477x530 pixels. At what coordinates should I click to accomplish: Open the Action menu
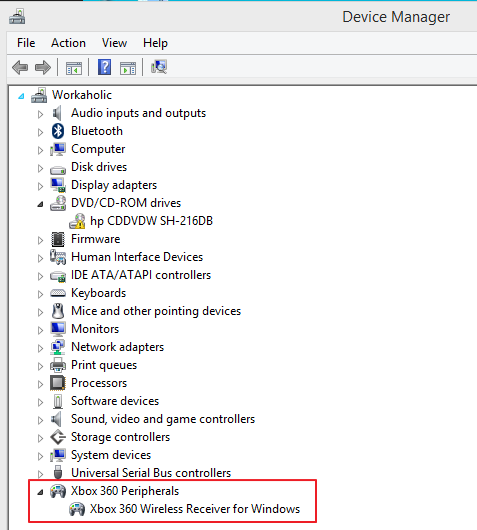click(68, 43)
